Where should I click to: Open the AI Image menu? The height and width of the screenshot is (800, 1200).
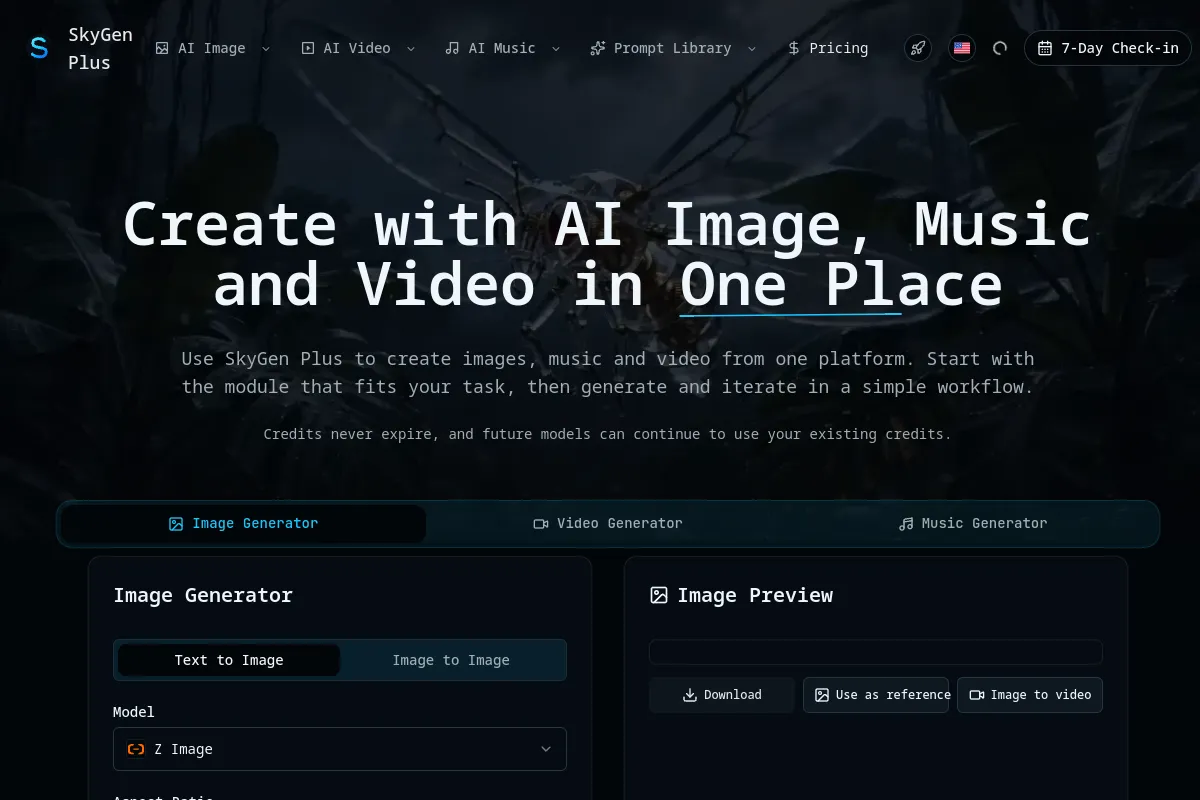[x=213, y=48]
